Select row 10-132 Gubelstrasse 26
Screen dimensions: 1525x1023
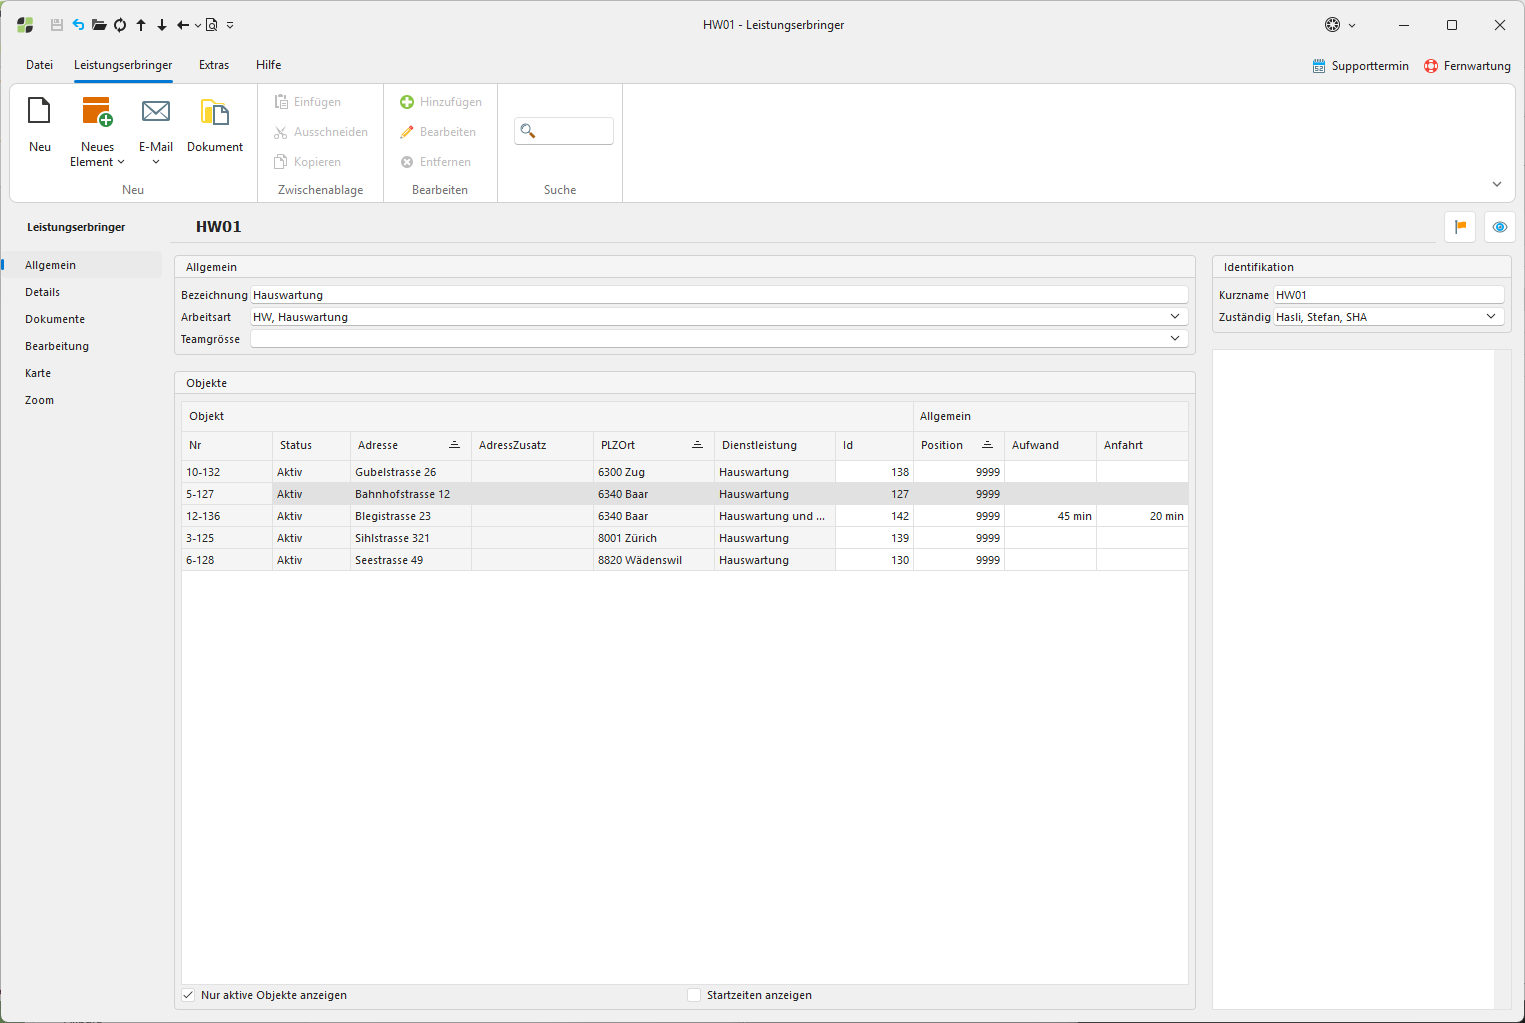coord(685,472)
